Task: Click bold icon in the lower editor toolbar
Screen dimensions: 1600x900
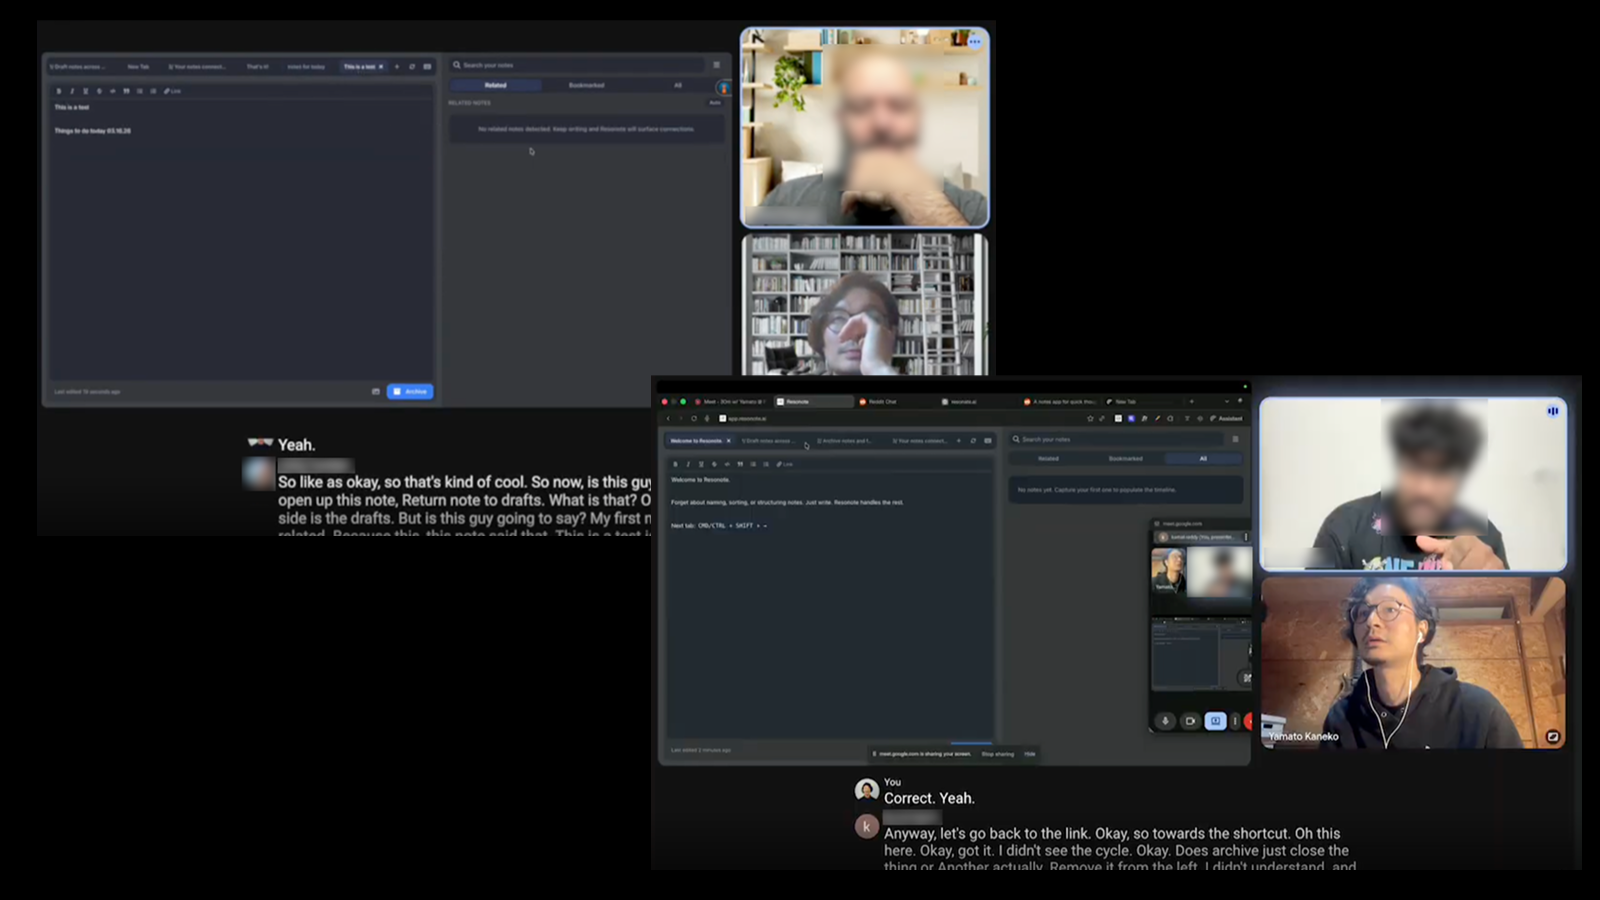Action: [675, 464]
